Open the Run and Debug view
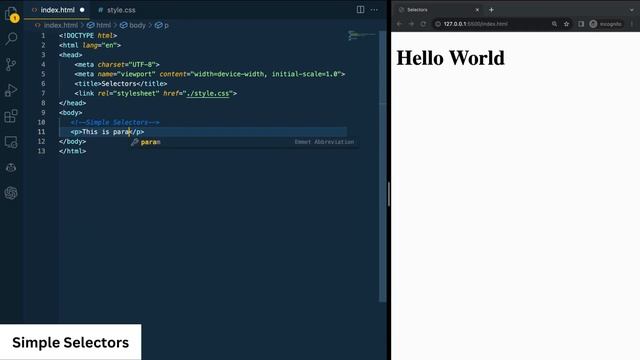Image resolution: width=640 pixels, height=360 pixels. coord(11,90)
